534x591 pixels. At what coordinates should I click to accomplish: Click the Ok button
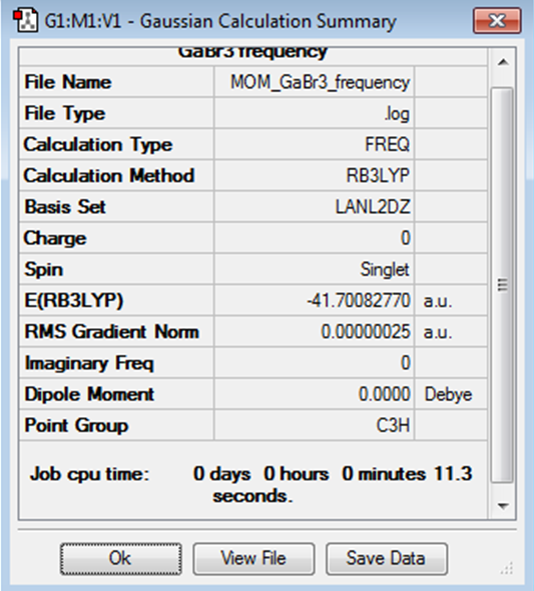[121, 559]
